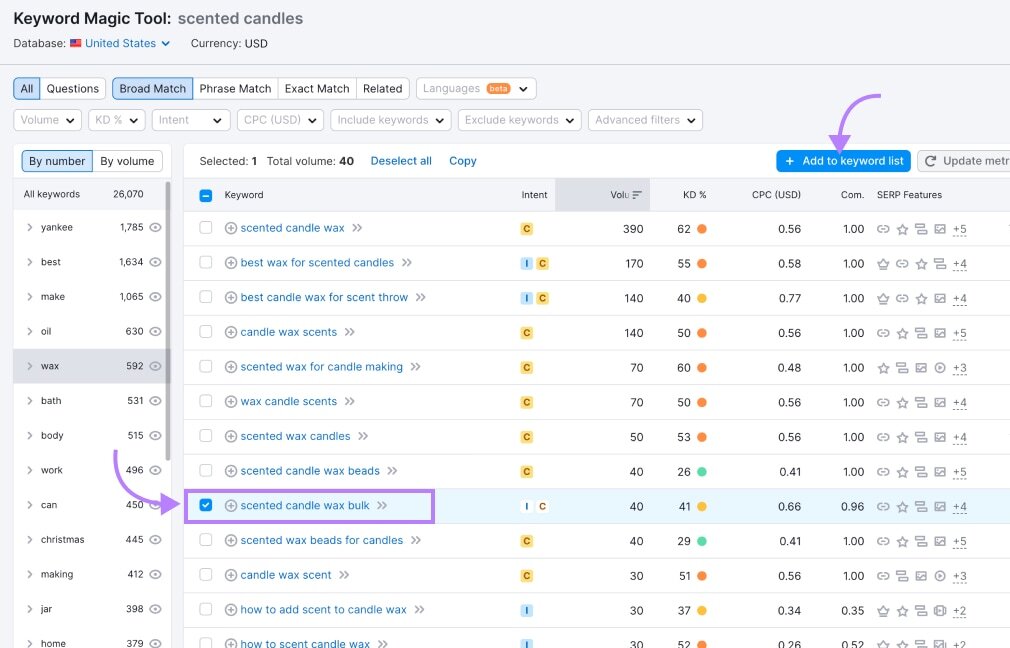Click the Volume column sort control
Screen dimensions: 1010x648
point(635,194)
